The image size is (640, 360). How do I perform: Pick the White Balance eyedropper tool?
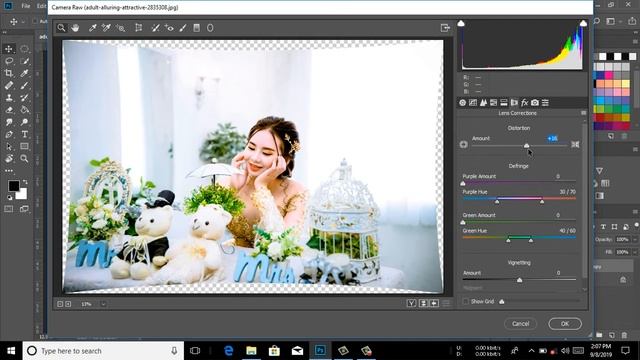coord(93,28)
